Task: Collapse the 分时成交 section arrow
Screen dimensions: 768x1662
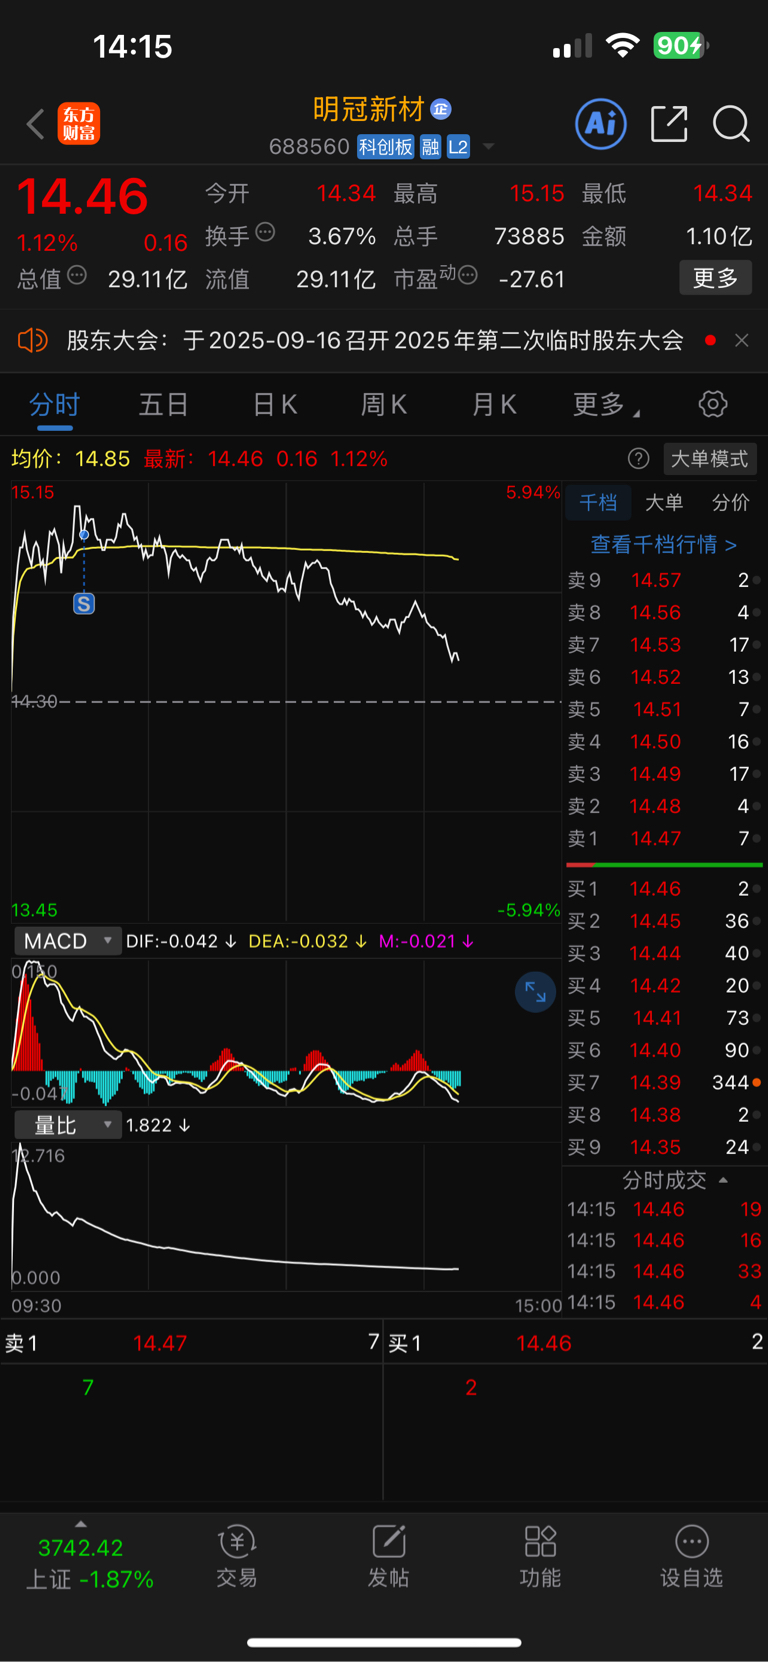Action: pos(723,1180)
